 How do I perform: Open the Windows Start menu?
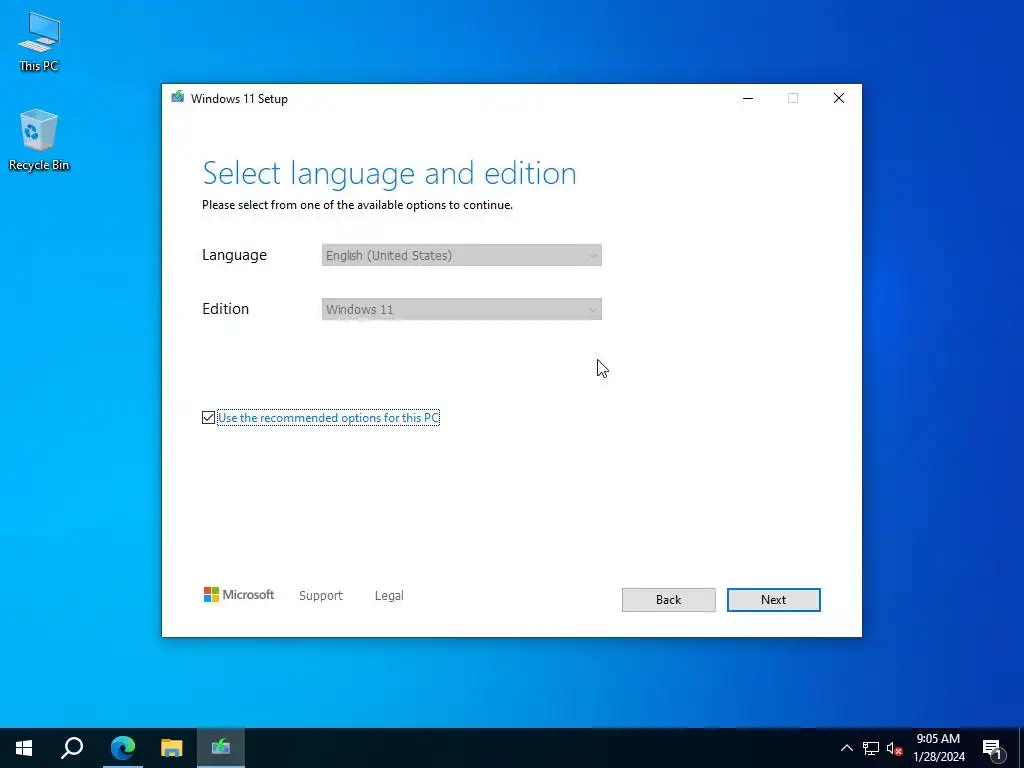[x=24, y=748]
